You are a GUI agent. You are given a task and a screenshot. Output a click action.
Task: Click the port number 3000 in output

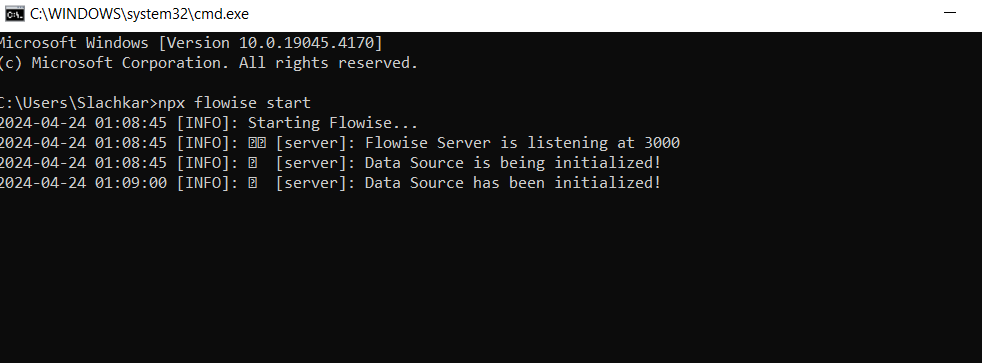click(662, 143)
